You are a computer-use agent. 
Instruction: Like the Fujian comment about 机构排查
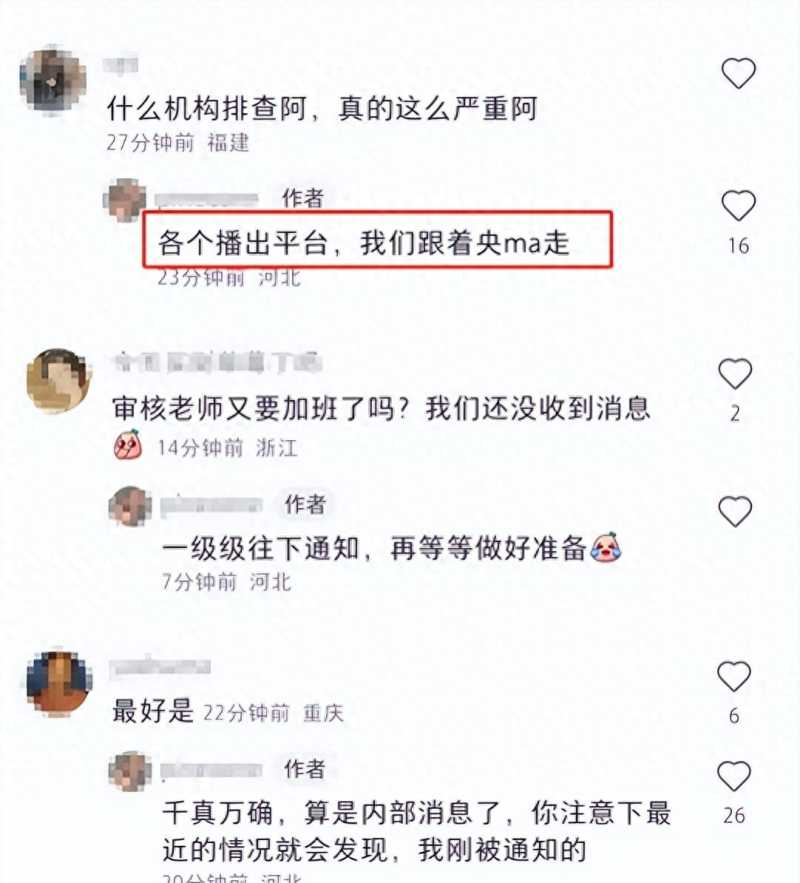coord(738,73)
